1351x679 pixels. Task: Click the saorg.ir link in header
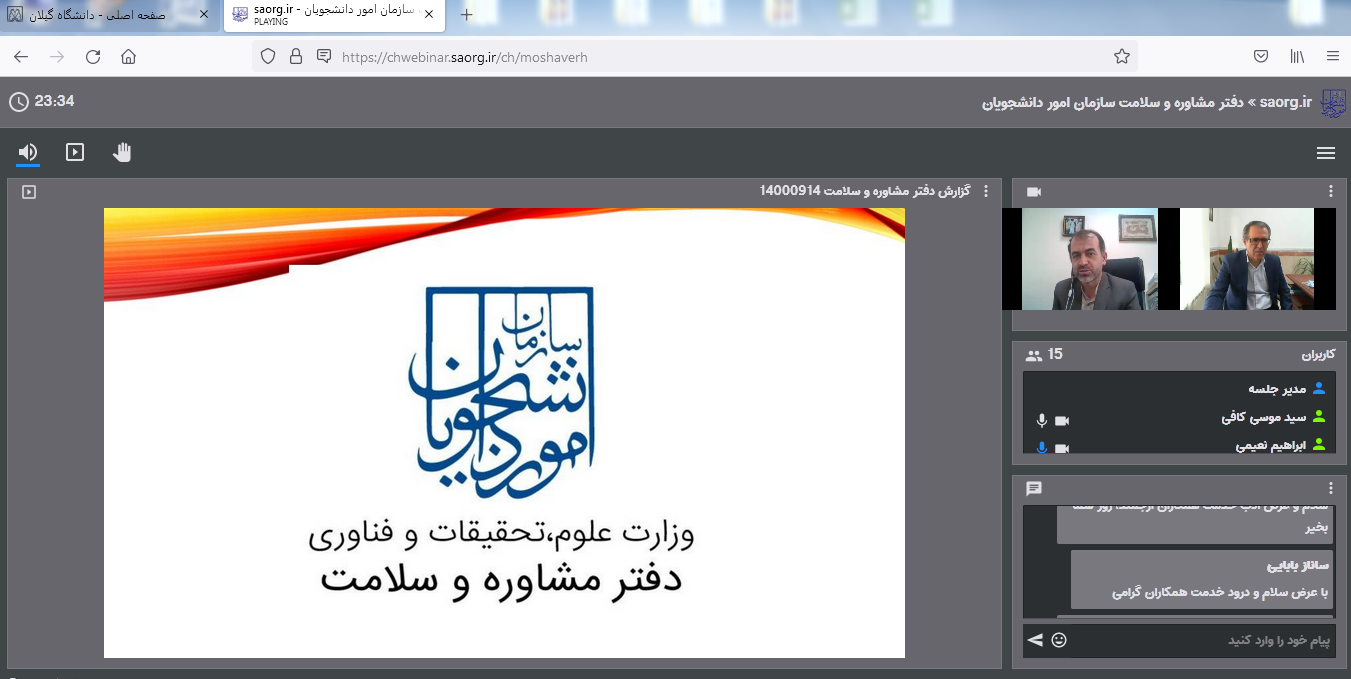click(1285, 102)
